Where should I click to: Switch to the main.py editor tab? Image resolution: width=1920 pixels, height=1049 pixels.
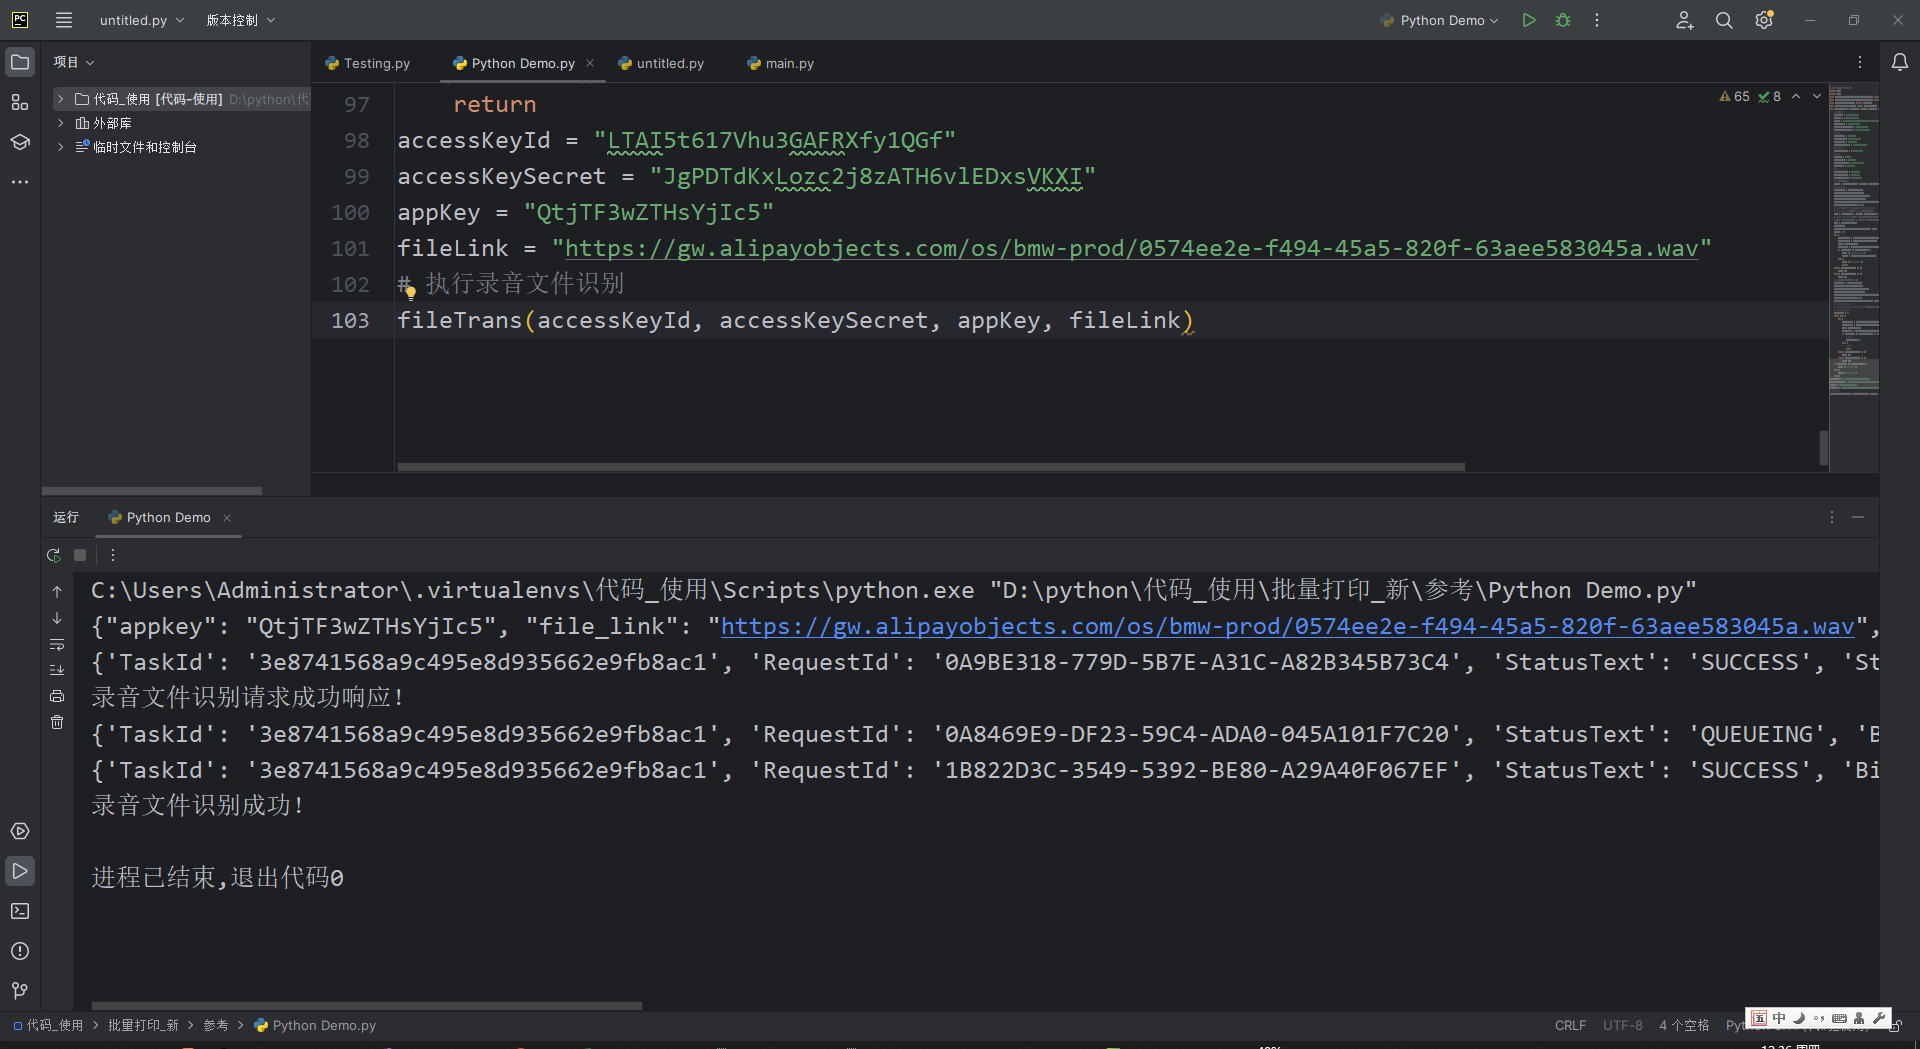coord(781,63)
